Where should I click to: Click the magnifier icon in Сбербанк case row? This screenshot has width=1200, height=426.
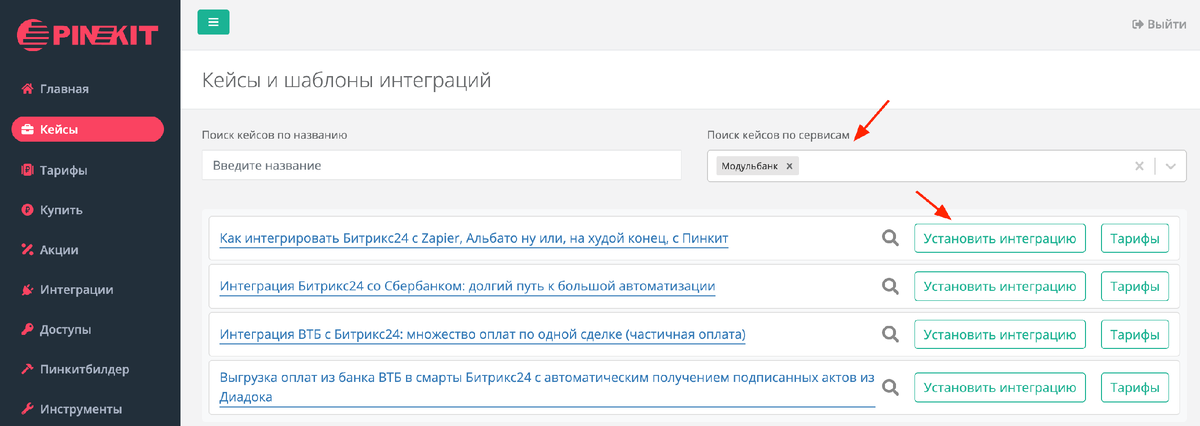point(890,286)
